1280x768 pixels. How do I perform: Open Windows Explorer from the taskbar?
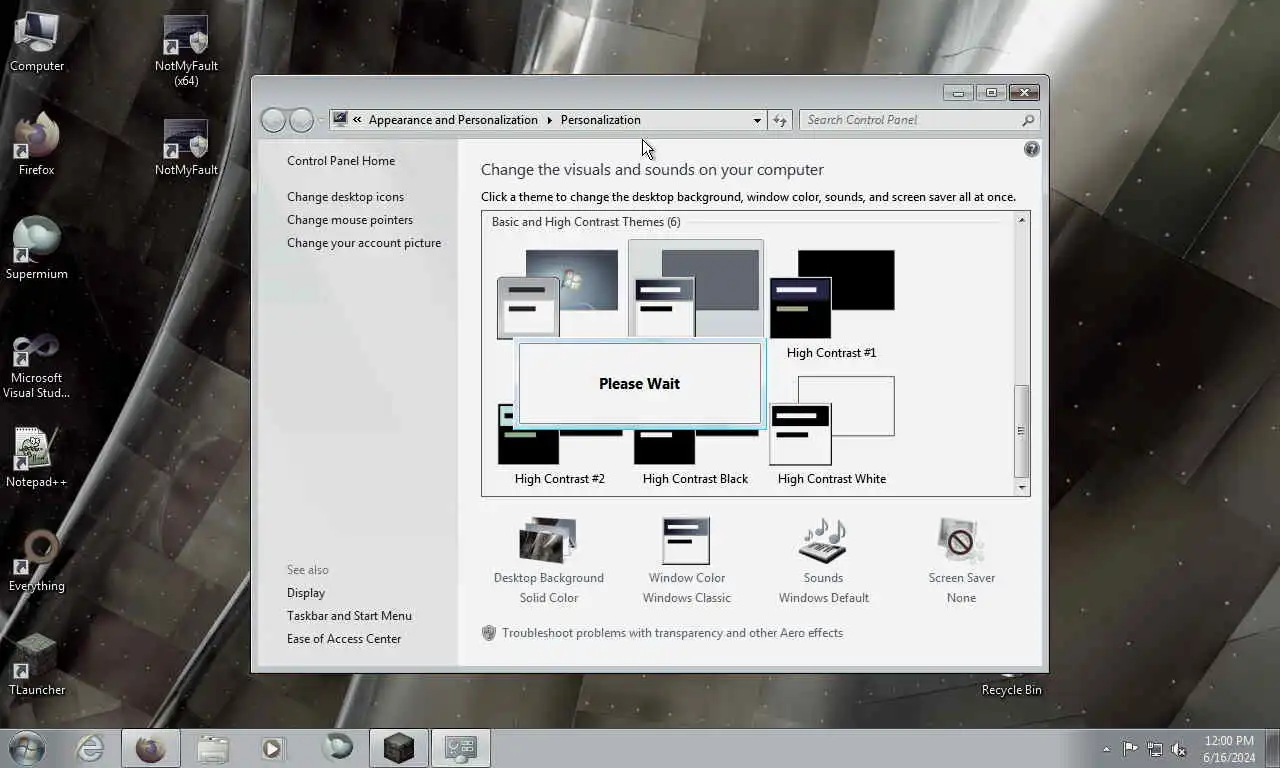click(213, 748)
